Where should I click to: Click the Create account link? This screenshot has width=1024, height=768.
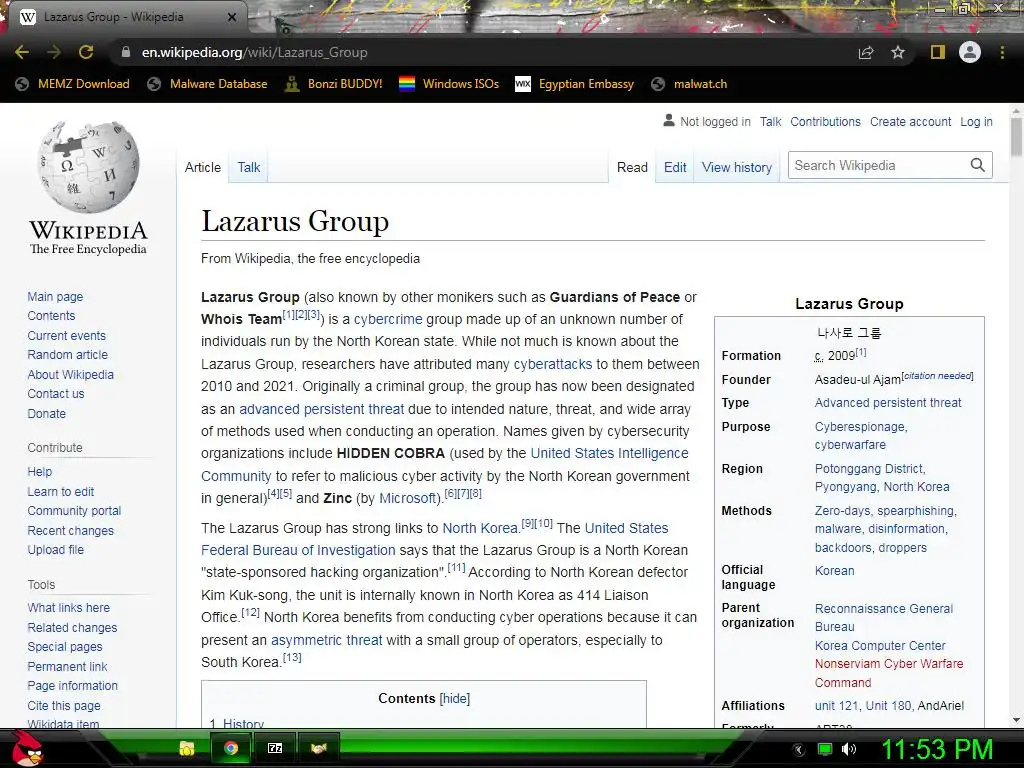[x=910, y=121]
